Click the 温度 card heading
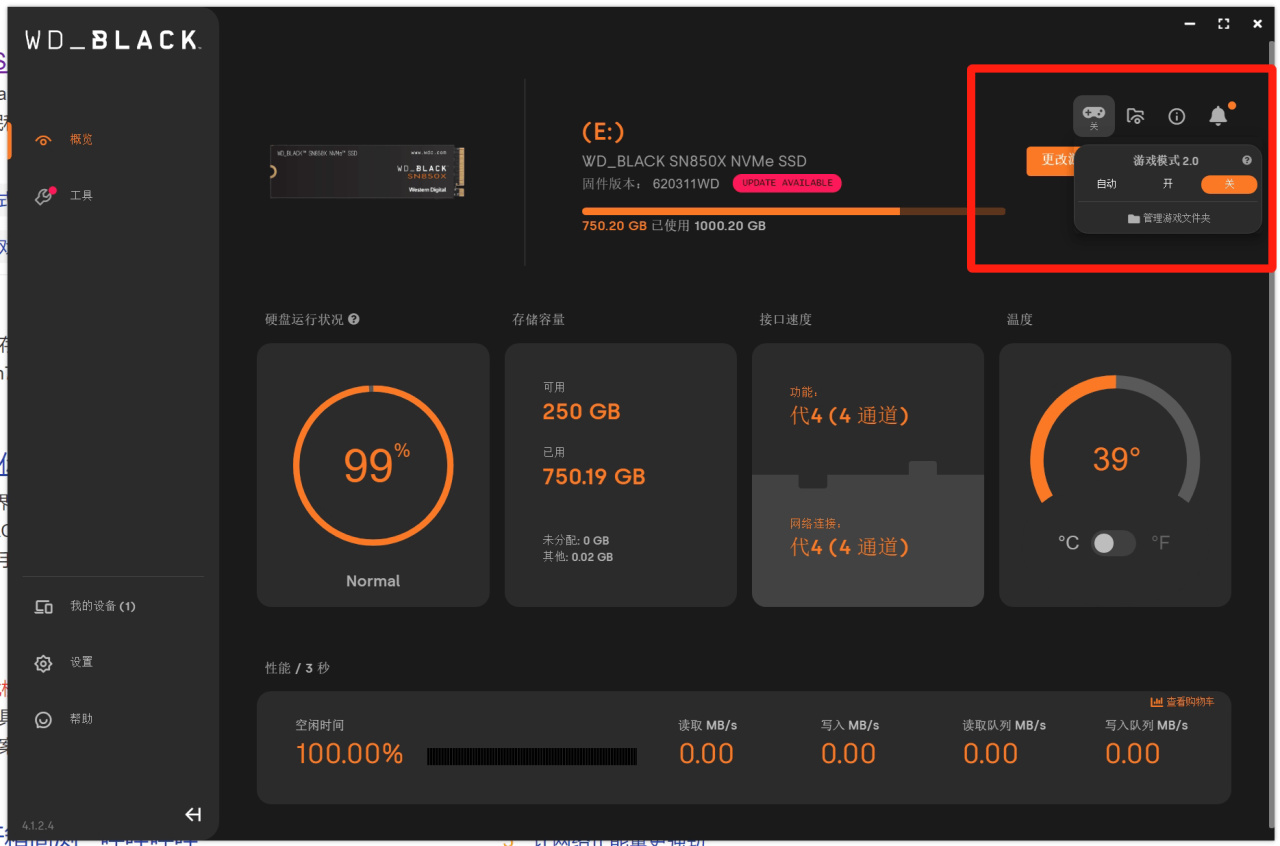 pos(1019,319)
